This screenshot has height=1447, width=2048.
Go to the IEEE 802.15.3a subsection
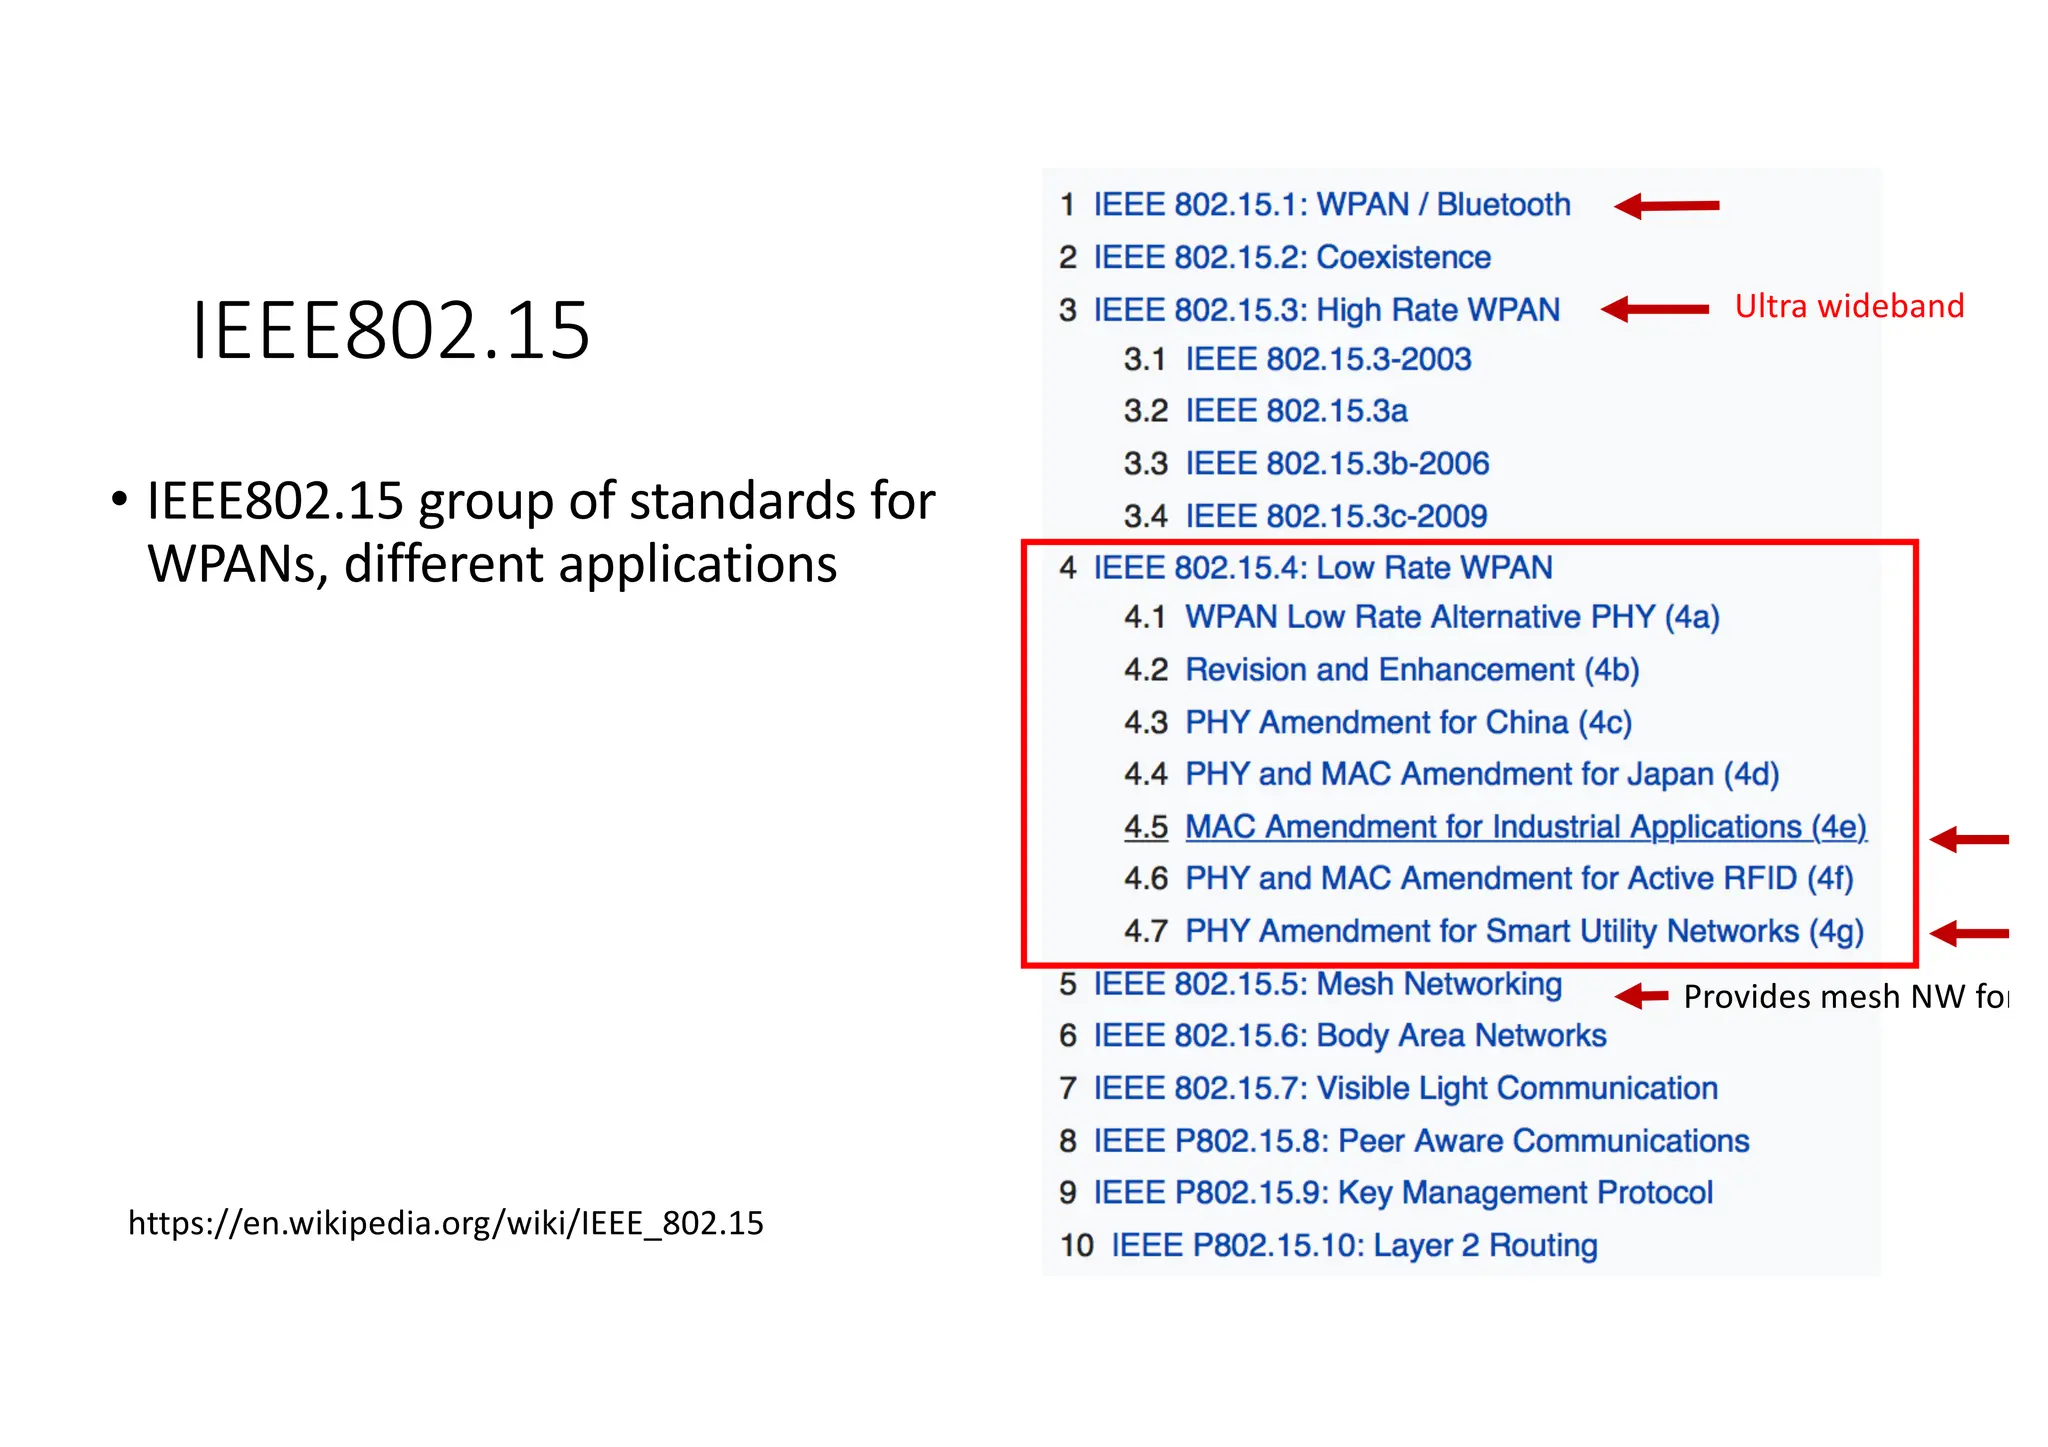[1296, 412]
